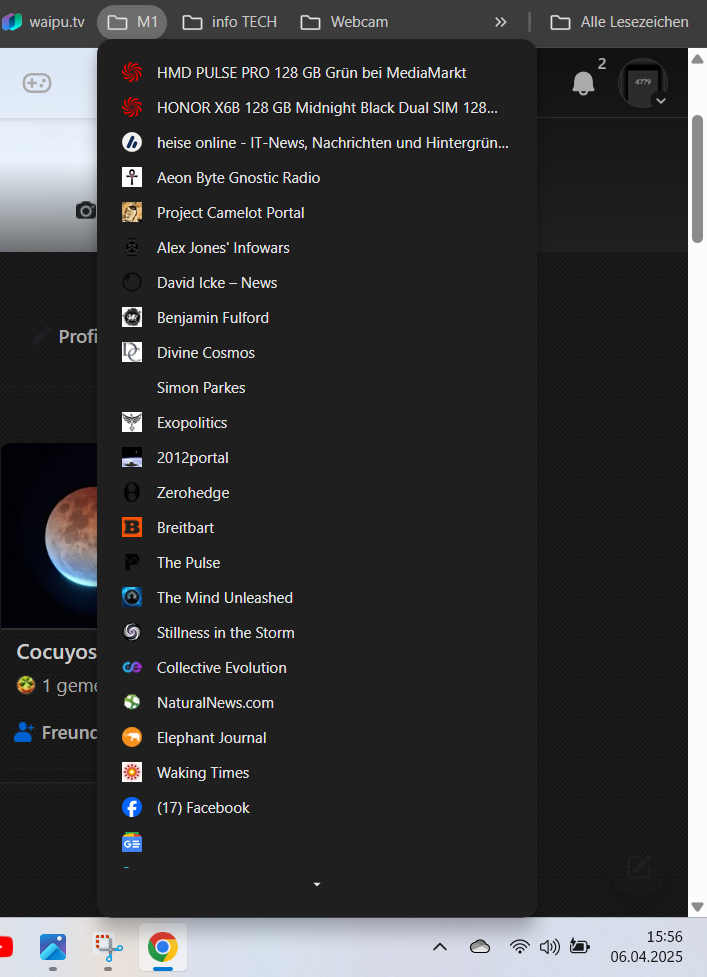Click the gamepad icon on the page

click(37, 83)
